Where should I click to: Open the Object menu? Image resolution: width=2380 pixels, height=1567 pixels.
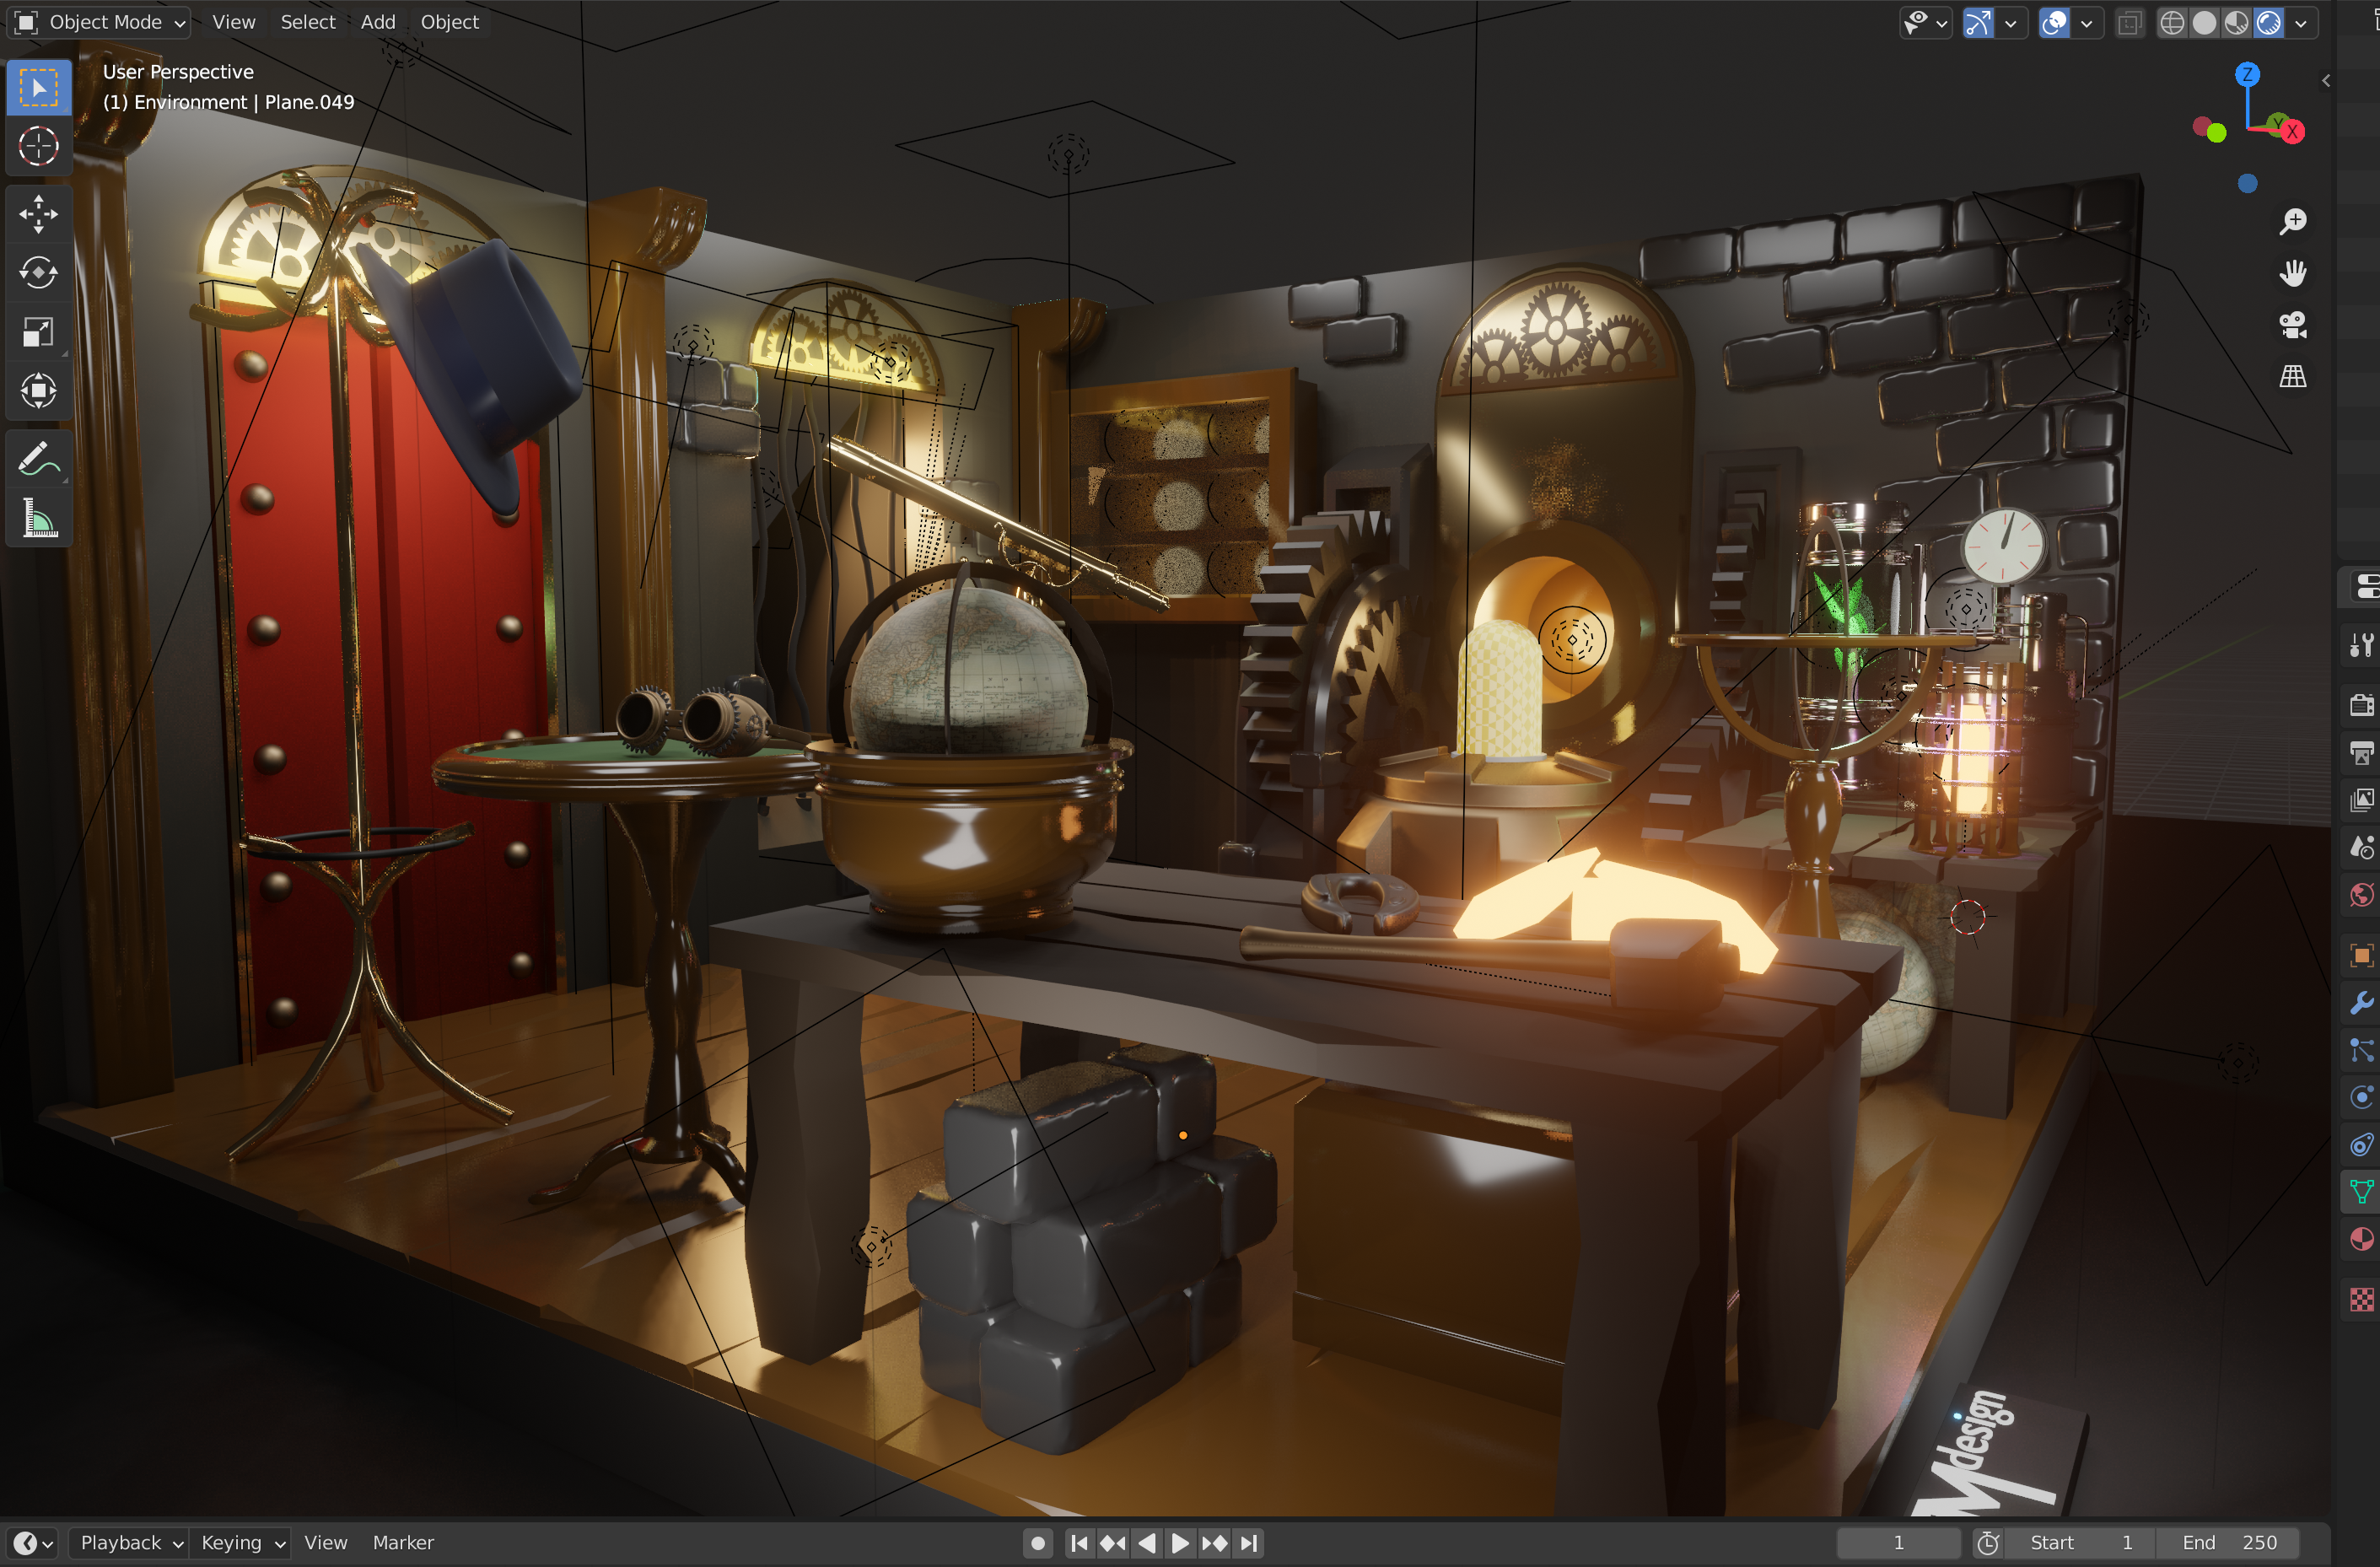tap(450, 22)
